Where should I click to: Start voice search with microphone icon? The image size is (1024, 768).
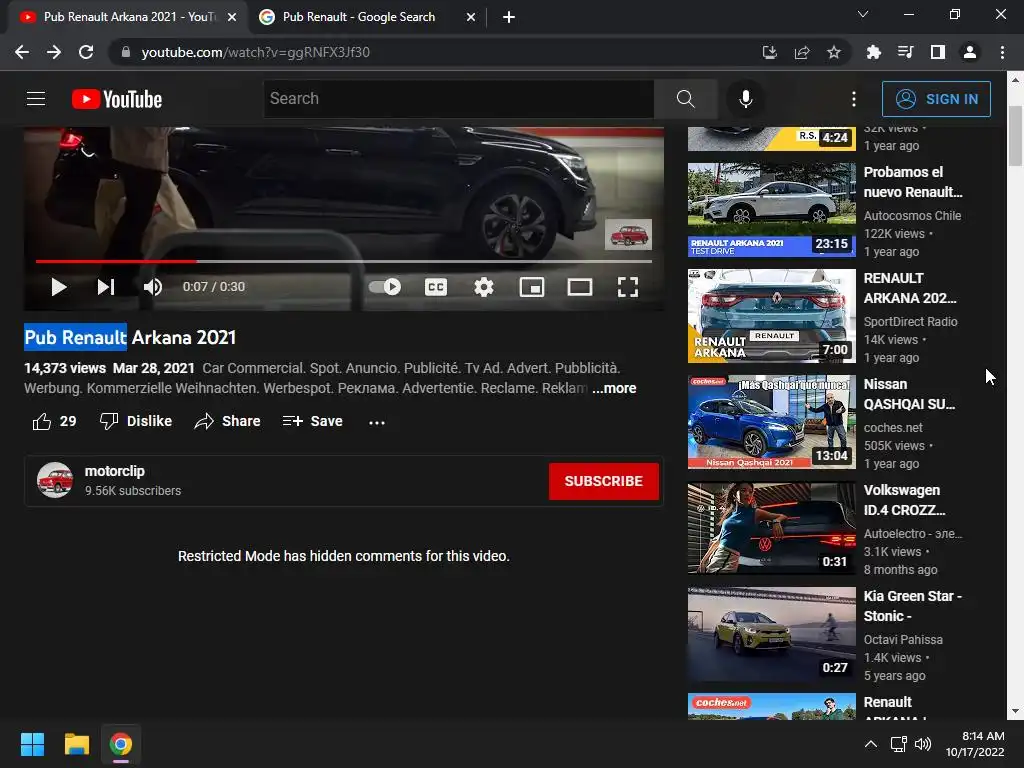[746, 99]
